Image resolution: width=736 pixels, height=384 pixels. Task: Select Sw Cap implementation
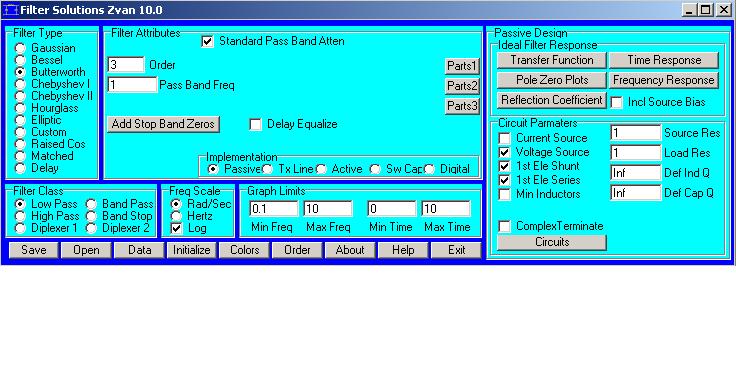point(375,169)
